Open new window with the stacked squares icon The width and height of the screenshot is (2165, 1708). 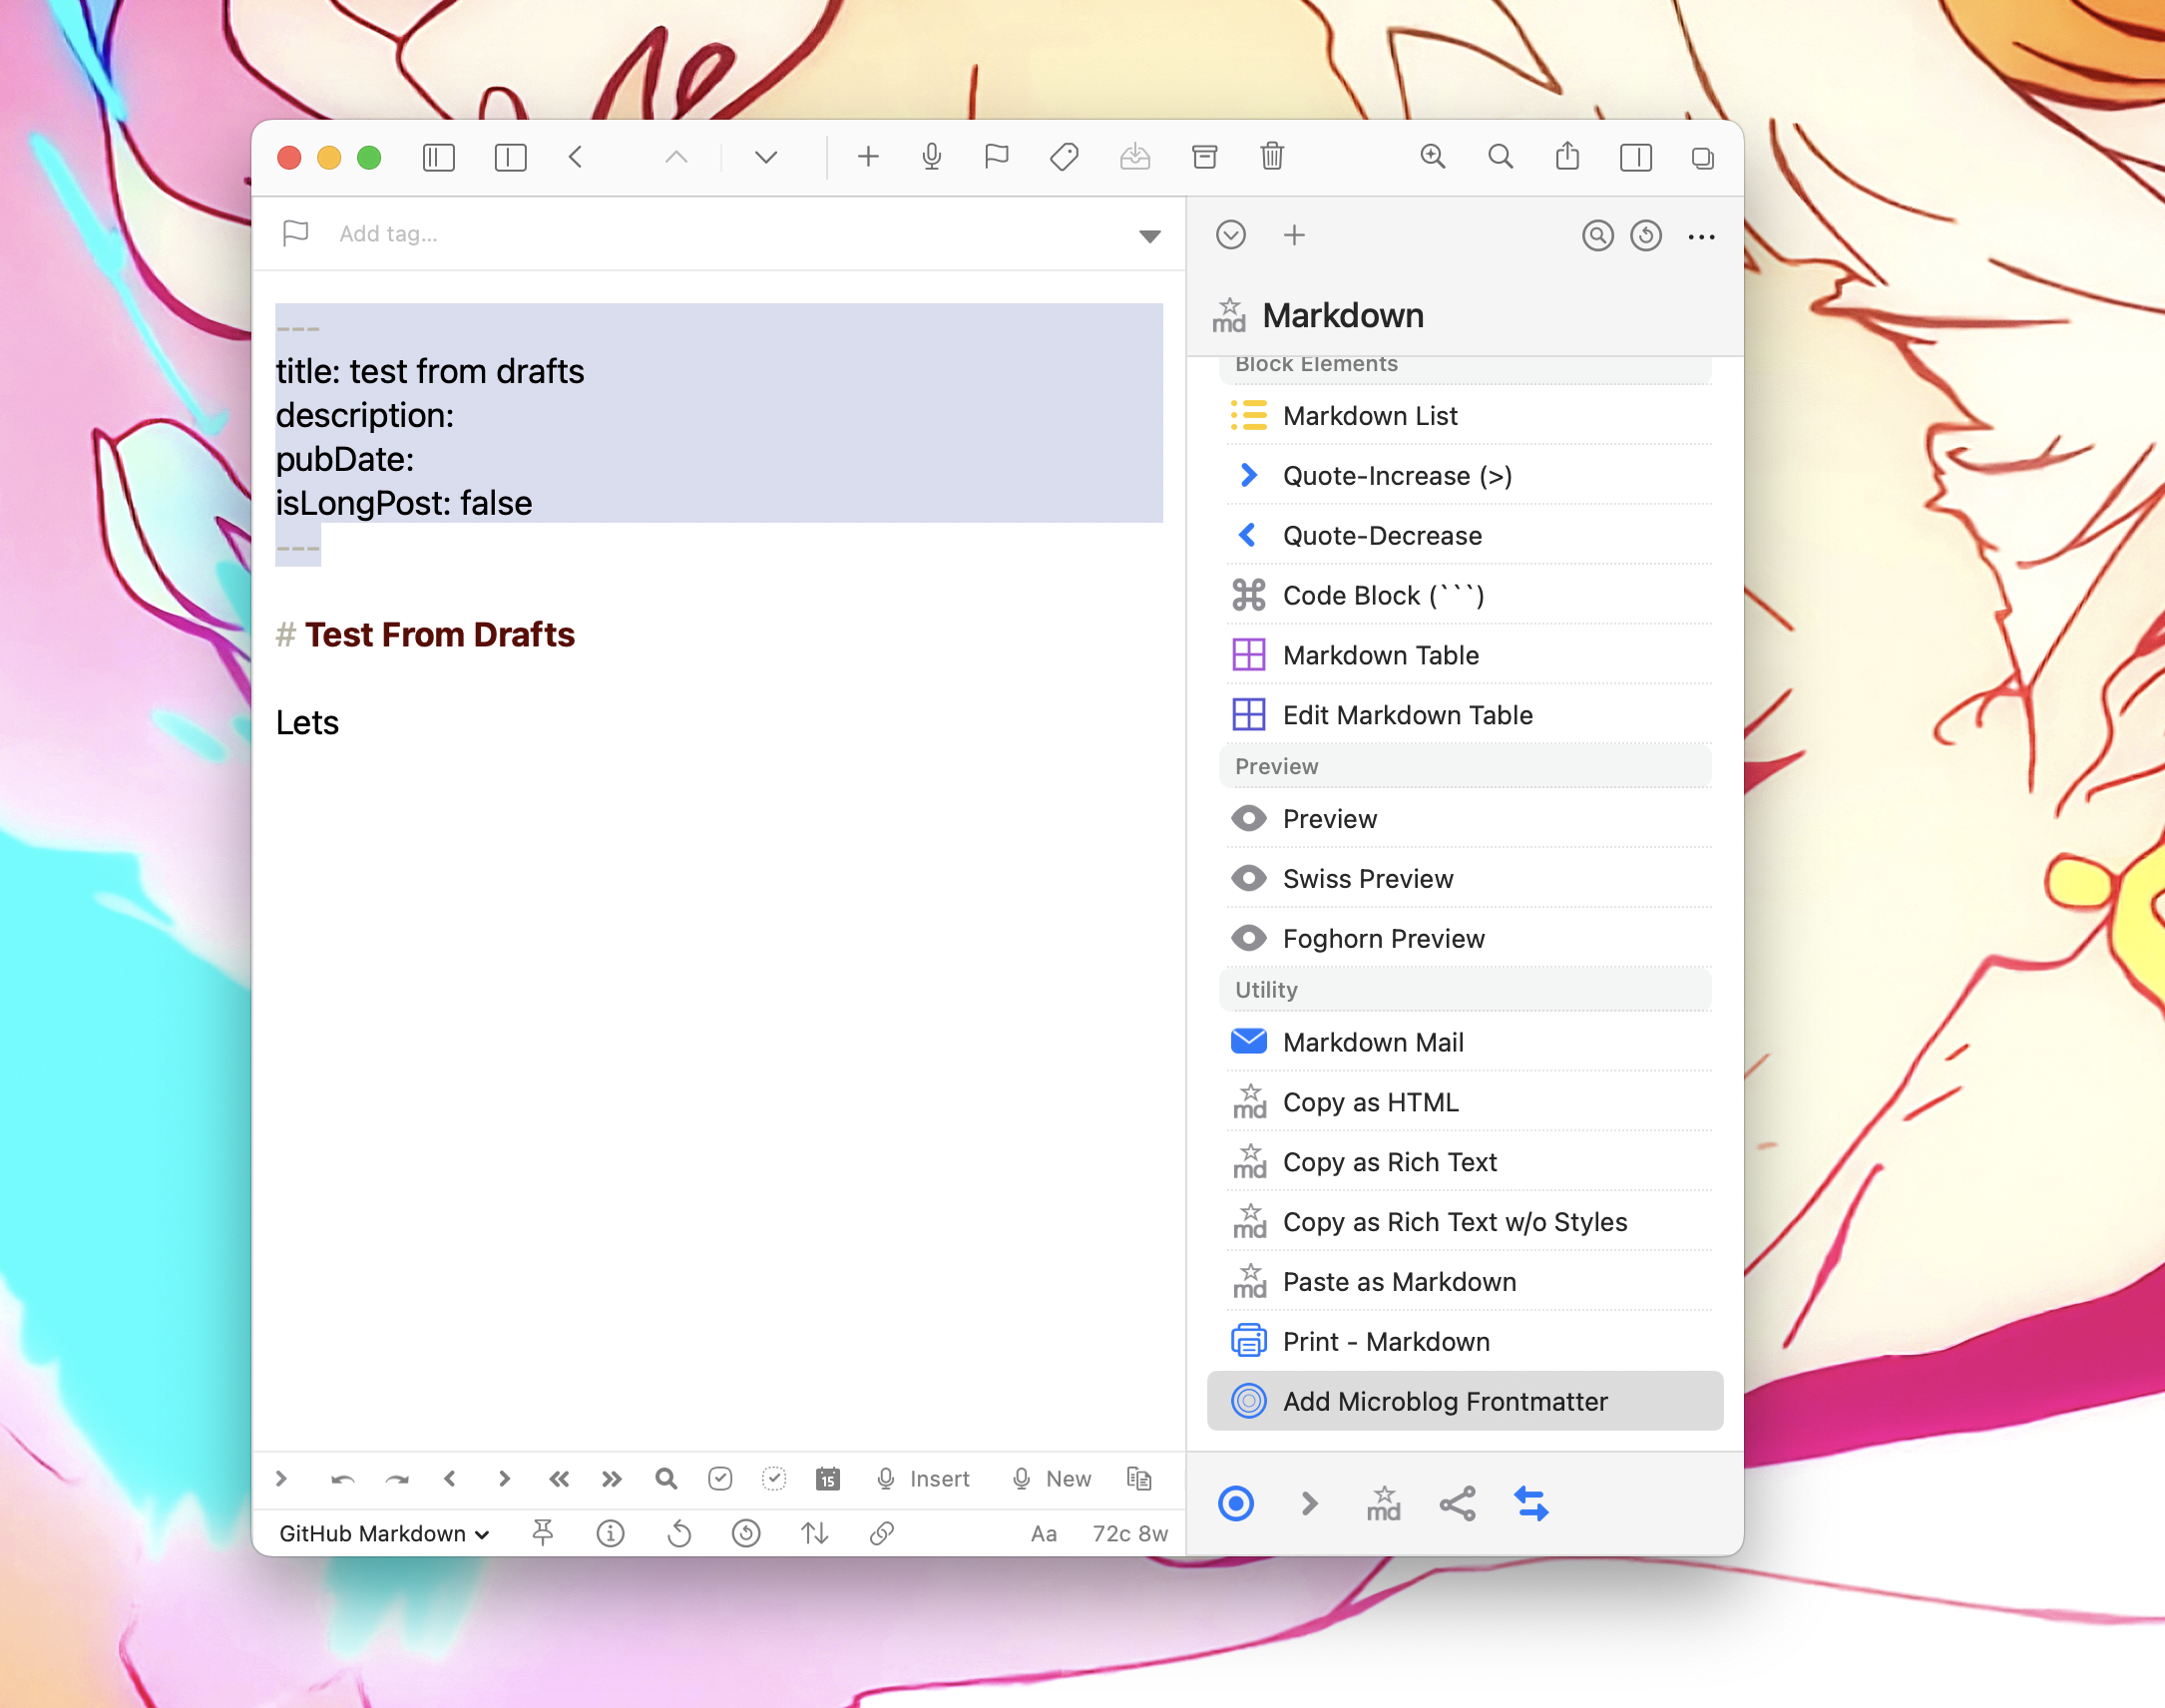click(x=1702, y=157)
